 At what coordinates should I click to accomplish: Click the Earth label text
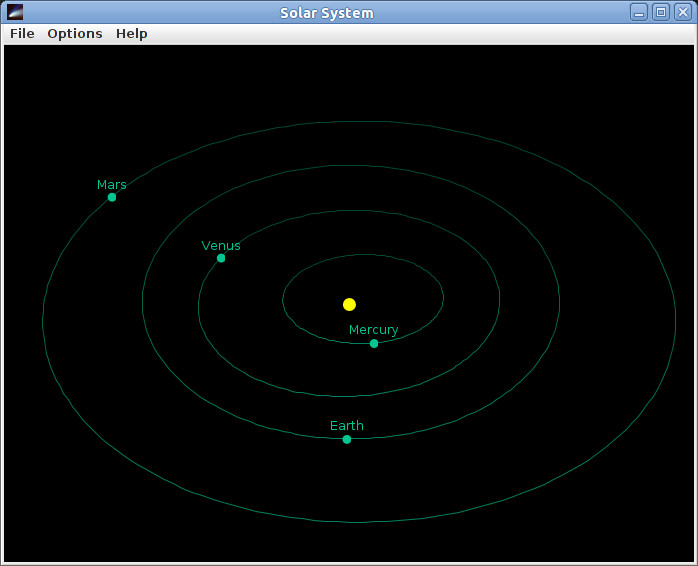pos(347,426)
